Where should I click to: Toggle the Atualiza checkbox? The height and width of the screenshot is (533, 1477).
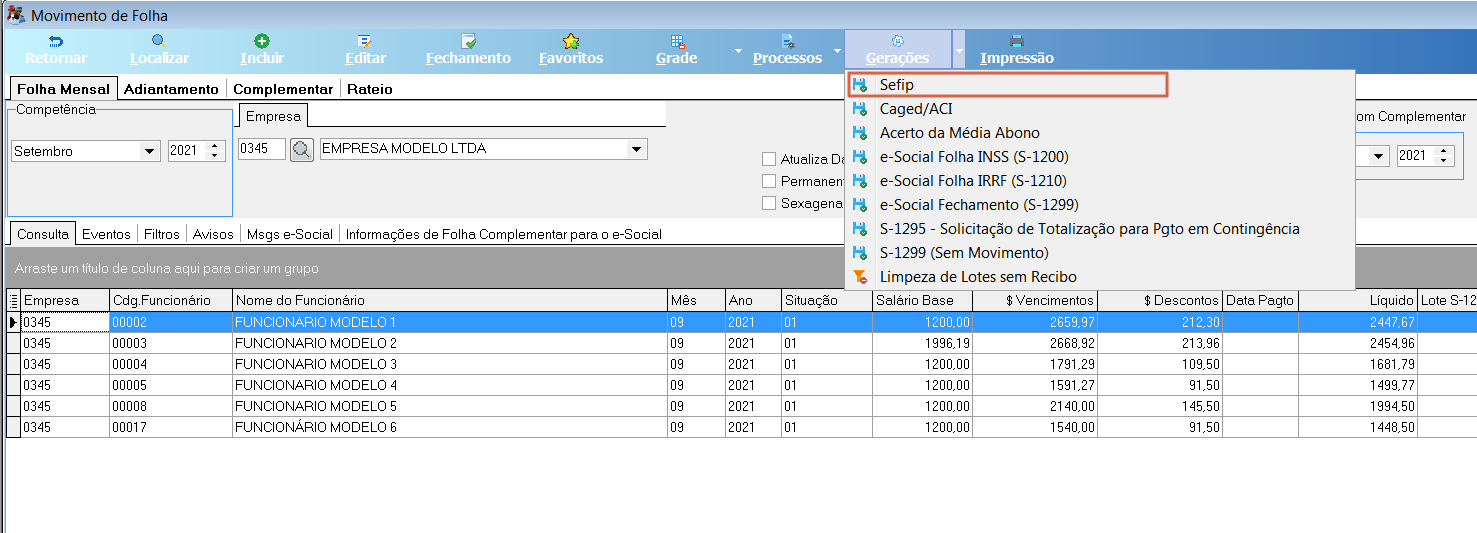(x=769, y=158)
